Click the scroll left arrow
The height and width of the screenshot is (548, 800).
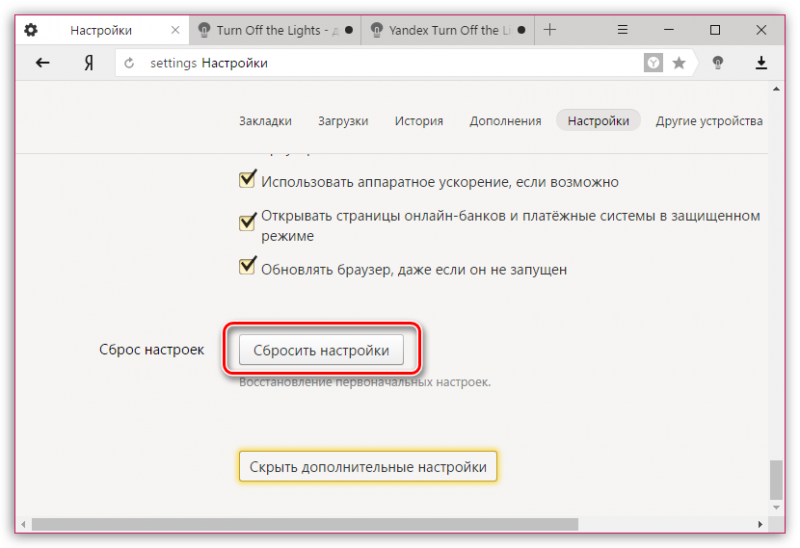click(x=23, y=525)
